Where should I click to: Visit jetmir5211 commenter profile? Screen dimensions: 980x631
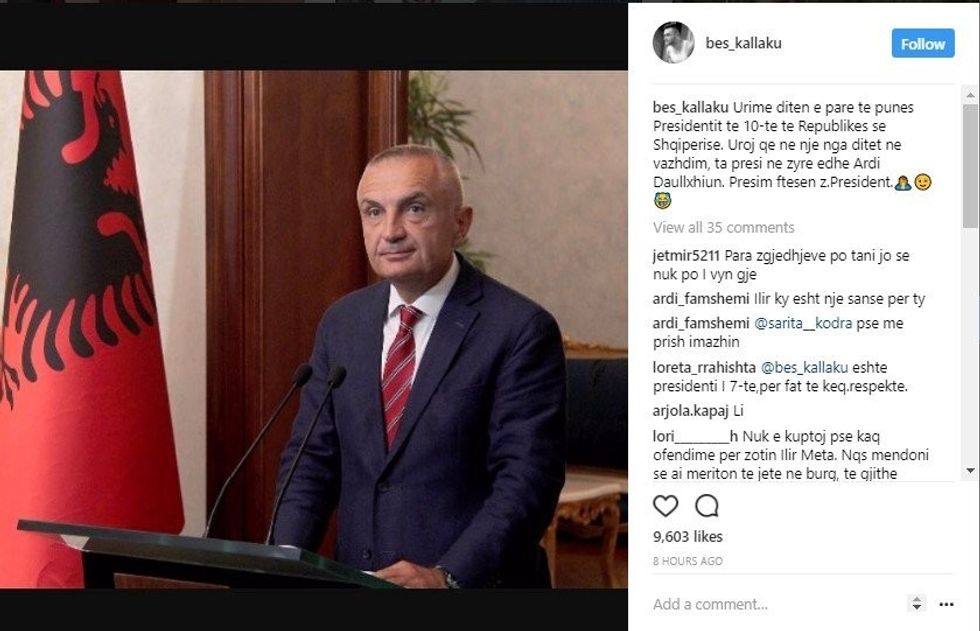686,256
